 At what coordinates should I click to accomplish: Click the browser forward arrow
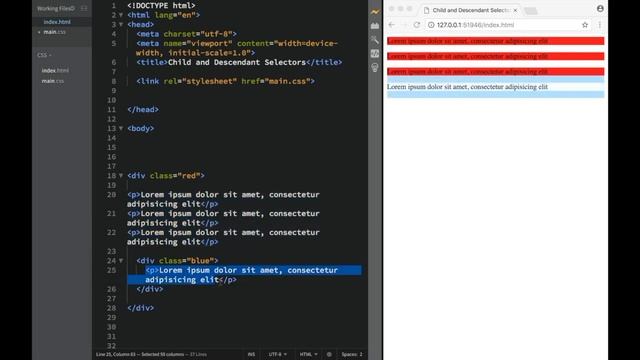(404, 25)
